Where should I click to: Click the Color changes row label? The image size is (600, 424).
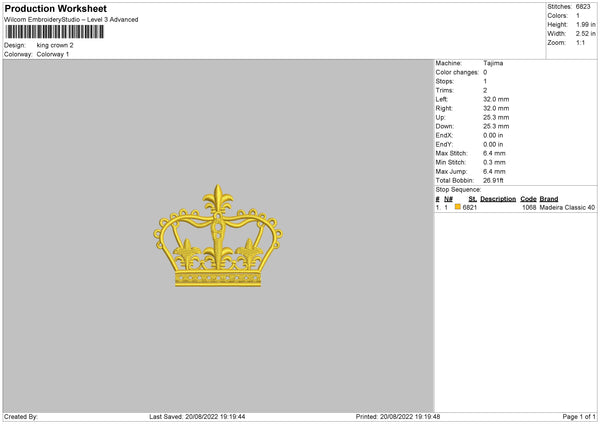point(457,72)
